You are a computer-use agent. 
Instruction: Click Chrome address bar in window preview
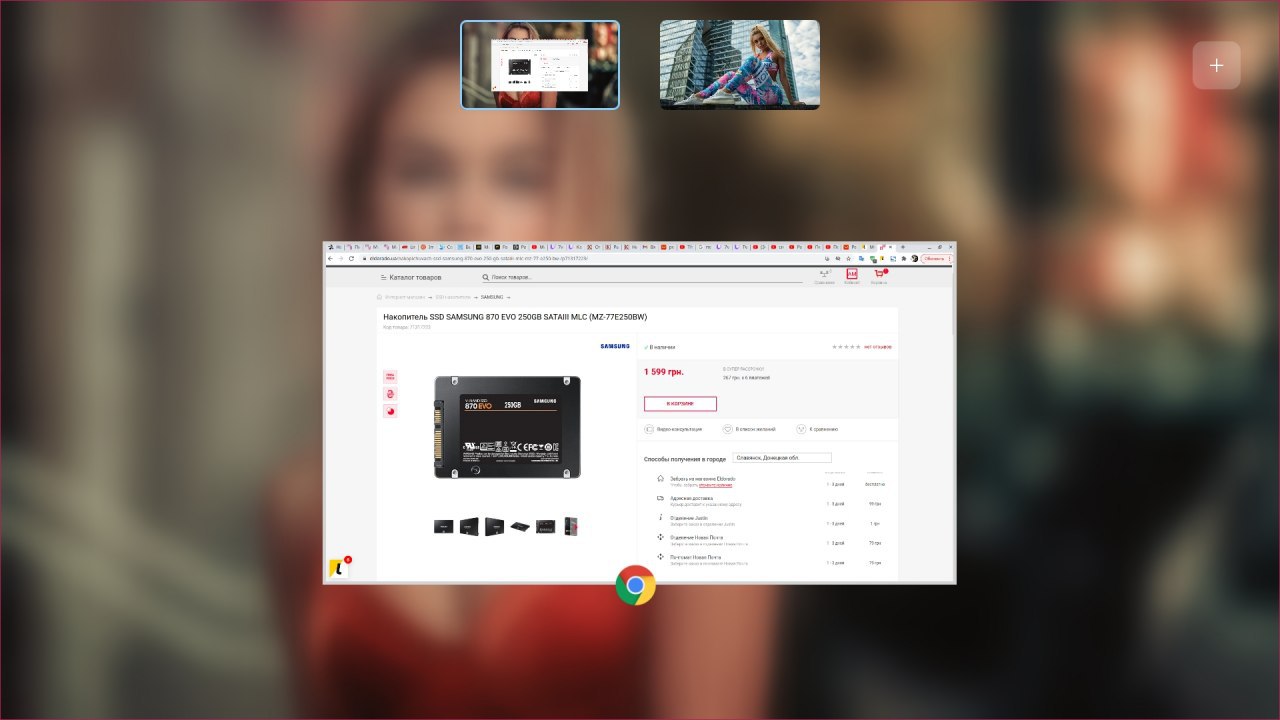pyautogui.click(x=590, y=258)
